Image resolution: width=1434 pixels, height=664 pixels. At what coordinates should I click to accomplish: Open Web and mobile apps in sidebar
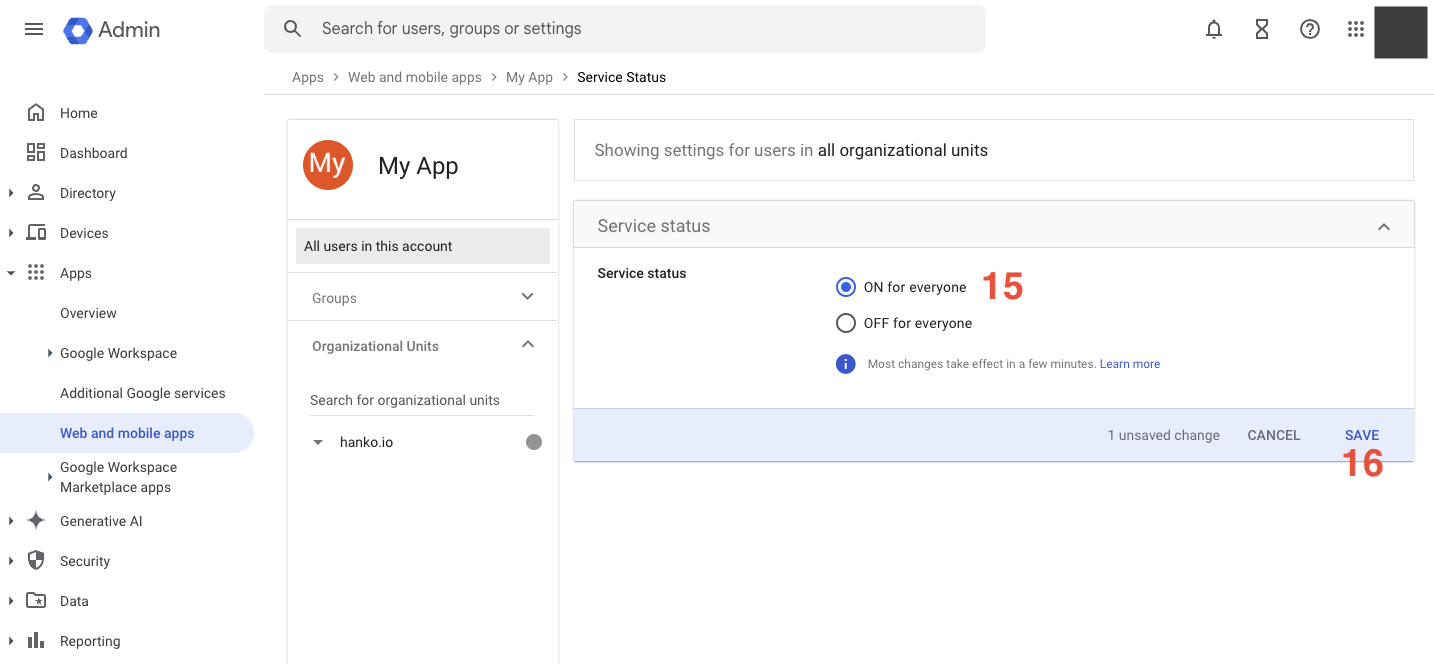[x=127, y=433]
